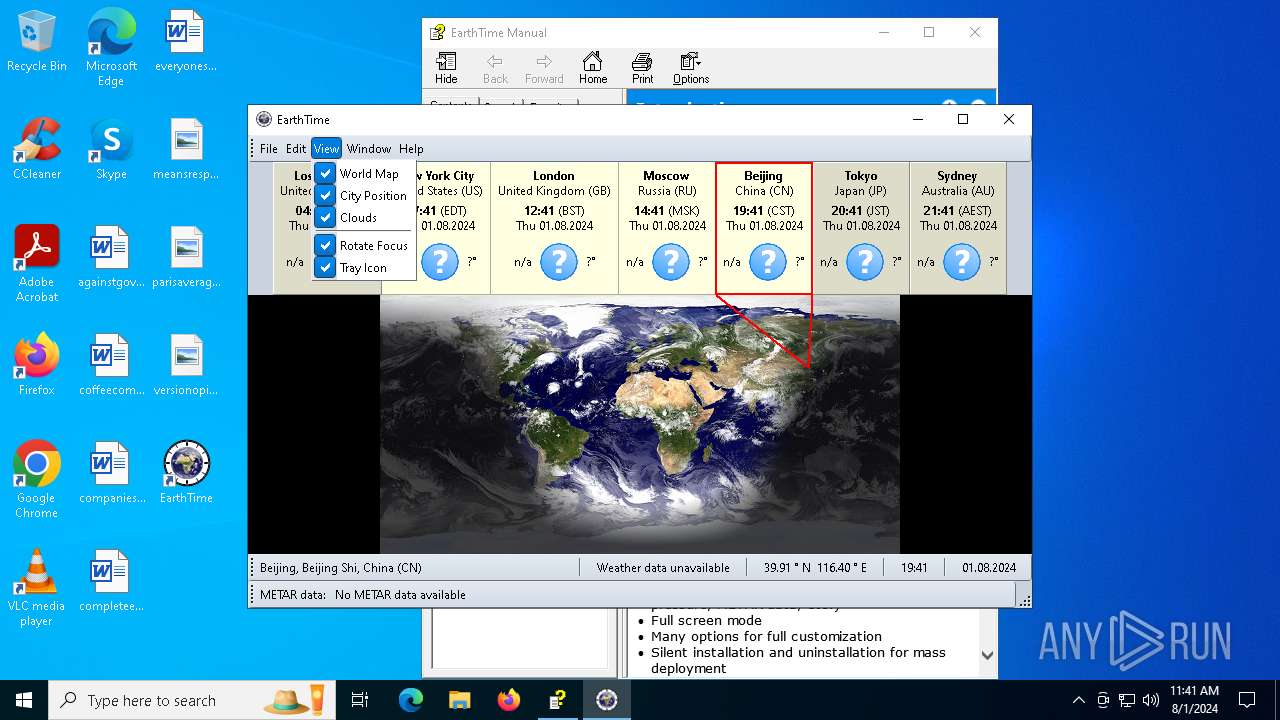
Task: Open the Firefox desktop shortcut
Action: coord(37,365)
